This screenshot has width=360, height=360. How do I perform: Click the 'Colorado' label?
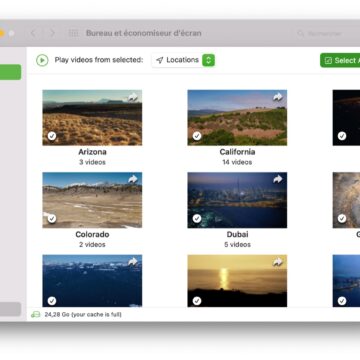tap(92, 234)
